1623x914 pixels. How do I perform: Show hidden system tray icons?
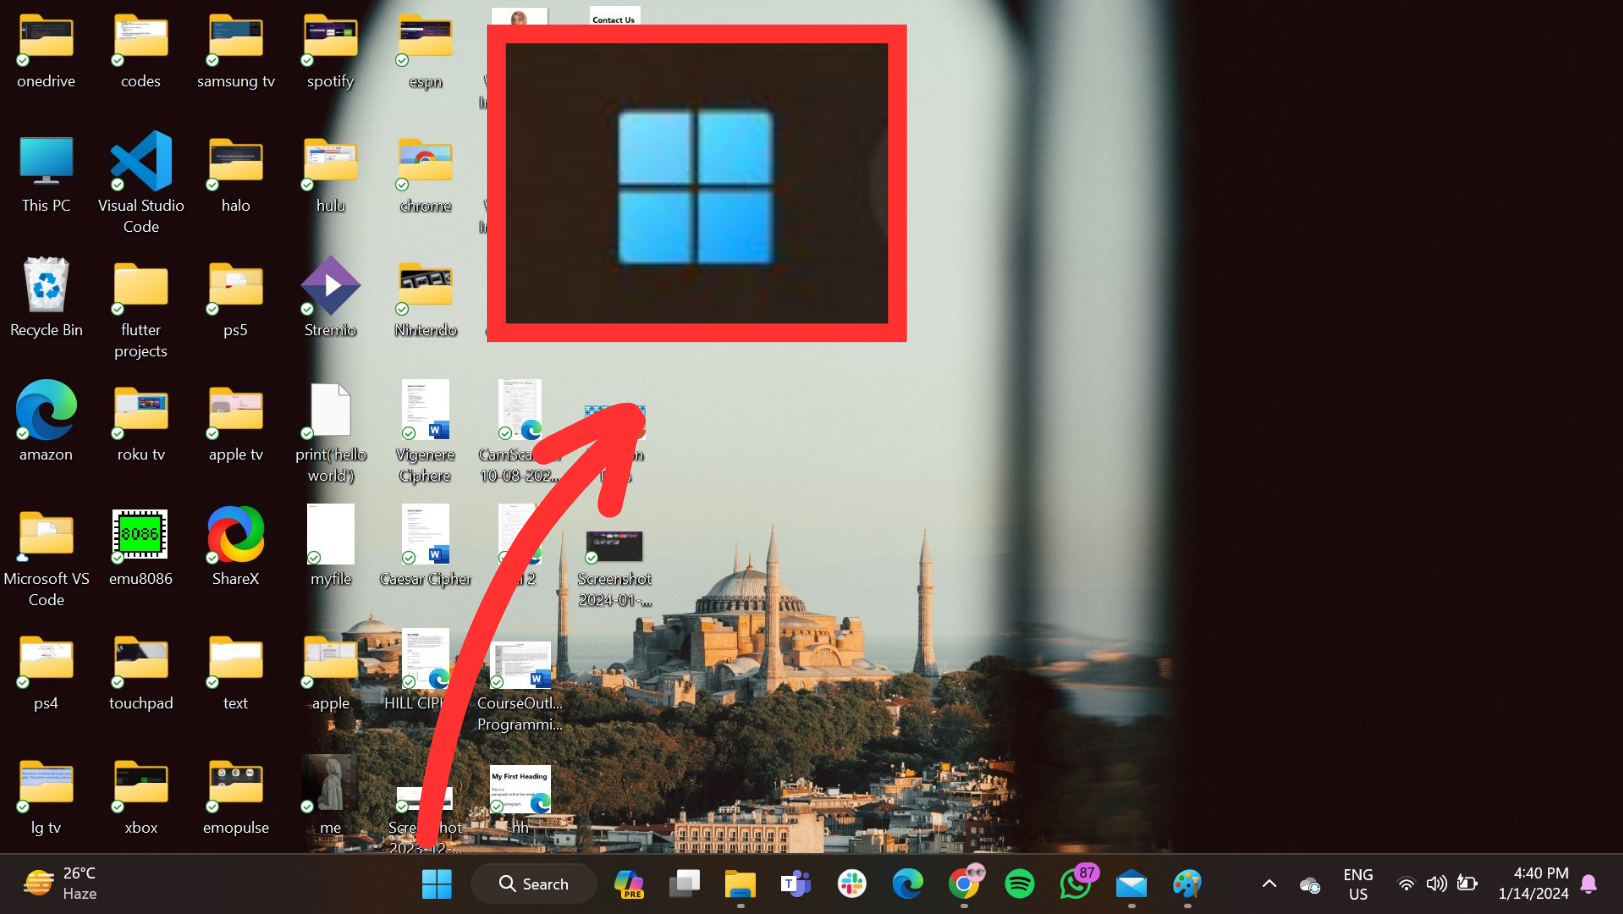pyautogui.click(x=1269, y=884)
